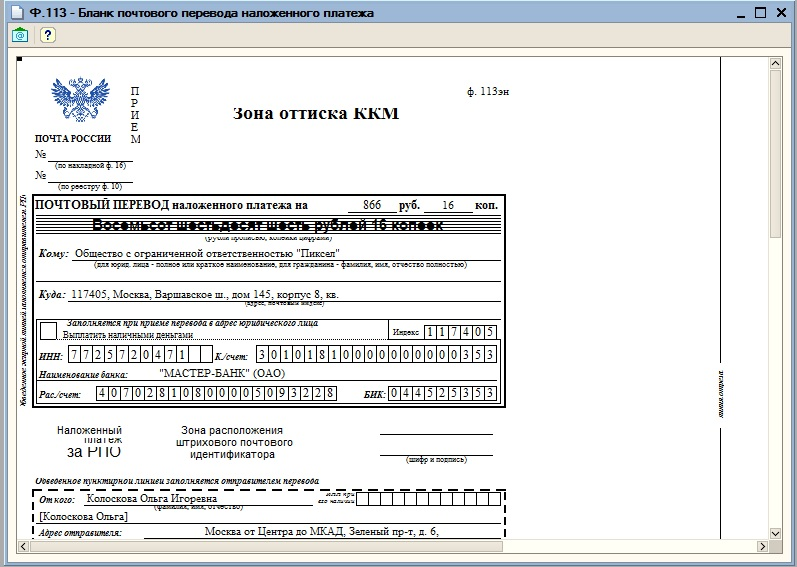Close the Ф.113 form window
This screenshot has width=797, height=567.
click(x=783, y=13)
